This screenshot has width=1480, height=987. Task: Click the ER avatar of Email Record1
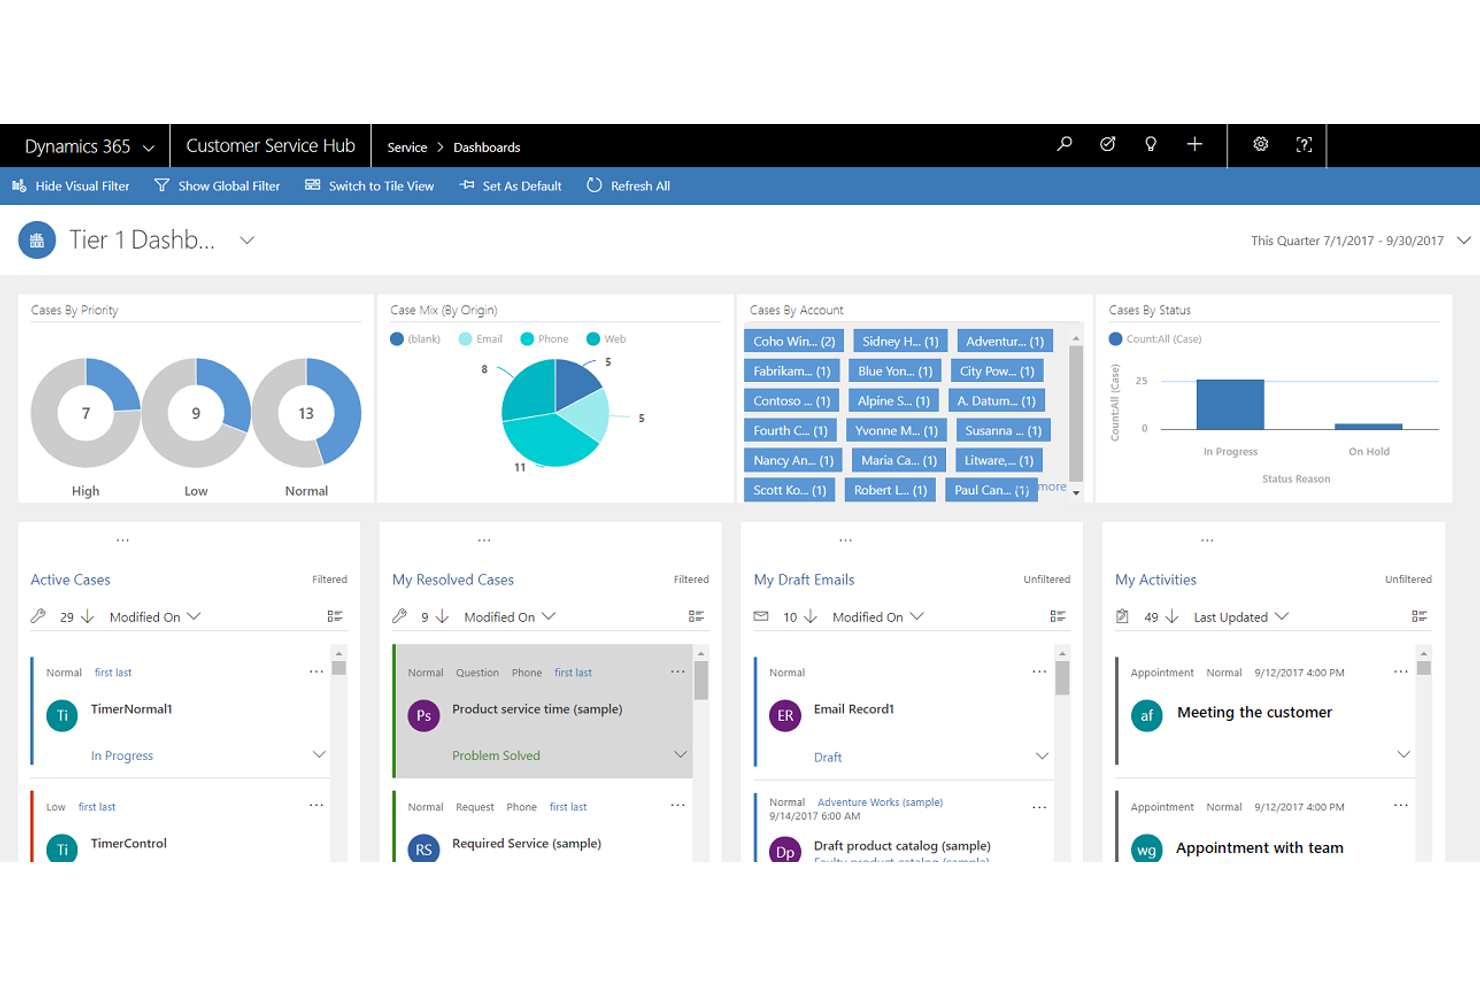[x=785, y=716]
